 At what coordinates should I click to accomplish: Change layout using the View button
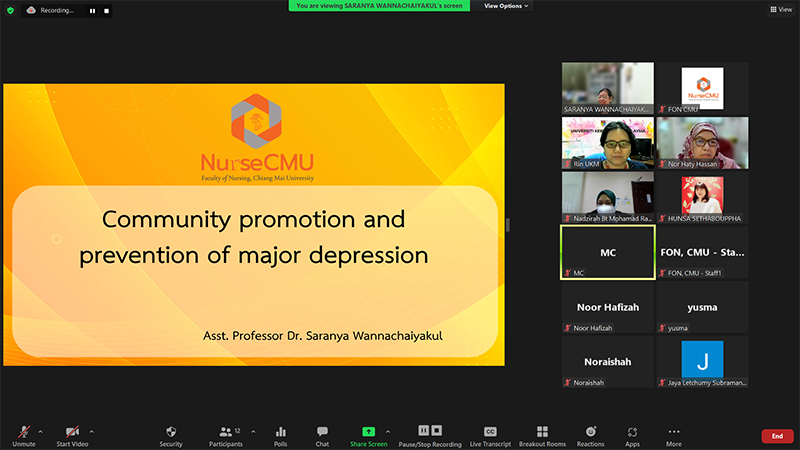click(781, 9)
